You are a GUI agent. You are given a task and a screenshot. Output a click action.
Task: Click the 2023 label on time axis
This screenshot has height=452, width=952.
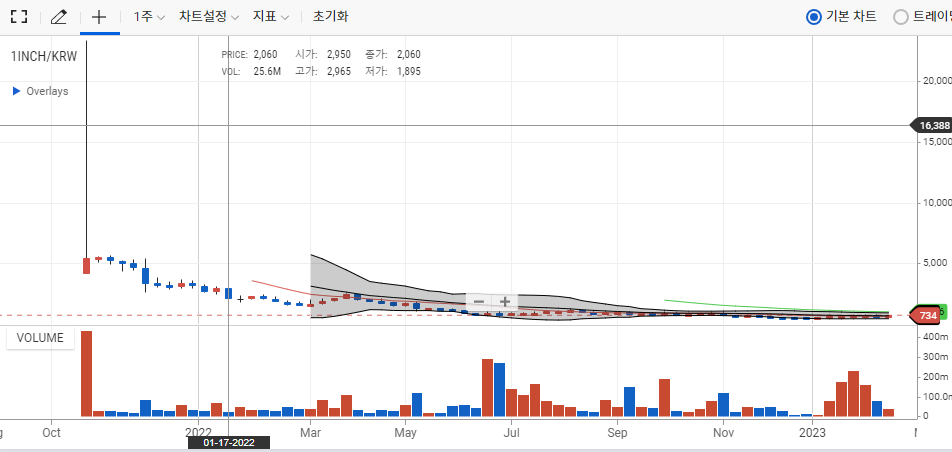click(812, 433)
